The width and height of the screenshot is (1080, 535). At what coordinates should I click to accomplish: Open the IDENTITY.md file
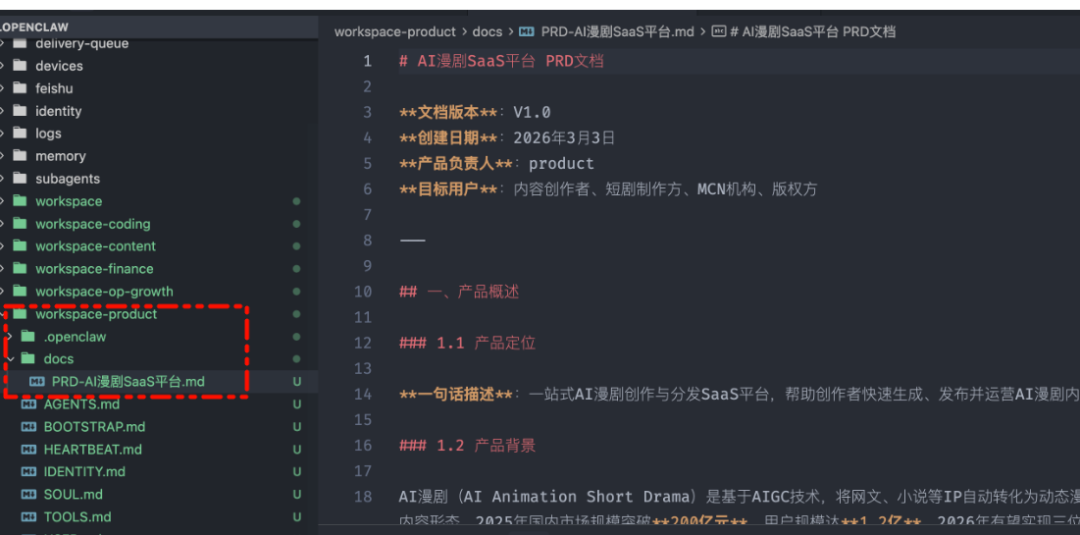84,472
